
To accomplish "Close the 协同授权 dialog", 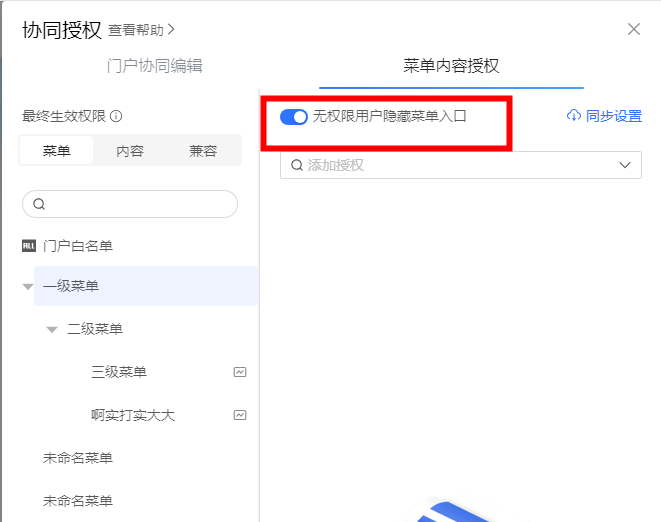I will click(x=634, y=29).
